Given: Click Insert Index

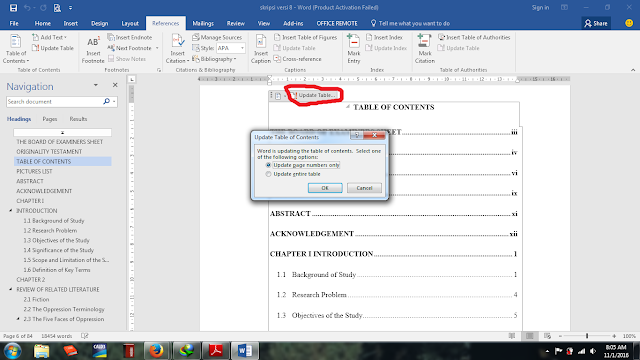Looking at the screenshot, I should [x=384, y=37].
